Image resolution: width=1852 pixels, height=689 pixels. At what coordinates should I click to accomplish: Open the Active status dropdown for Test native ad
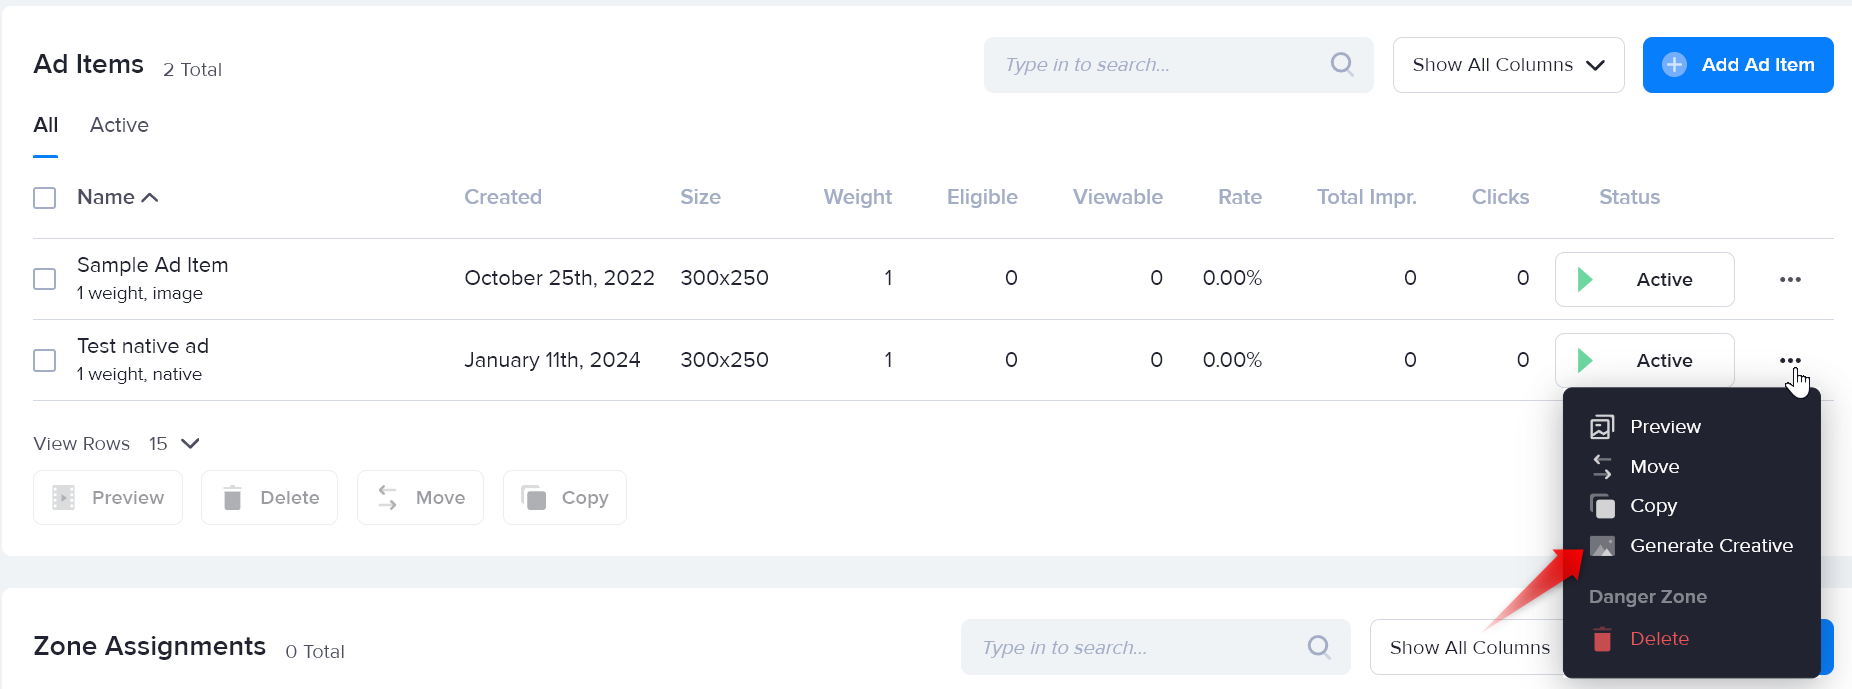(x=1645, y=360)
